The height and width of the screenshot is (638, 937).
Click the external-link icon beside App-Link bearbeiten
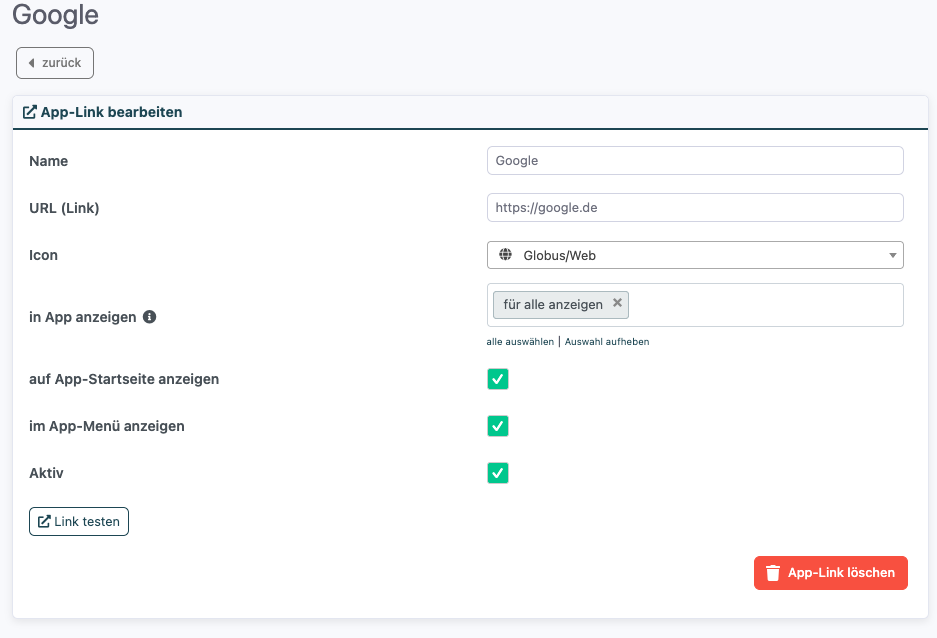(x=29, y=112)
